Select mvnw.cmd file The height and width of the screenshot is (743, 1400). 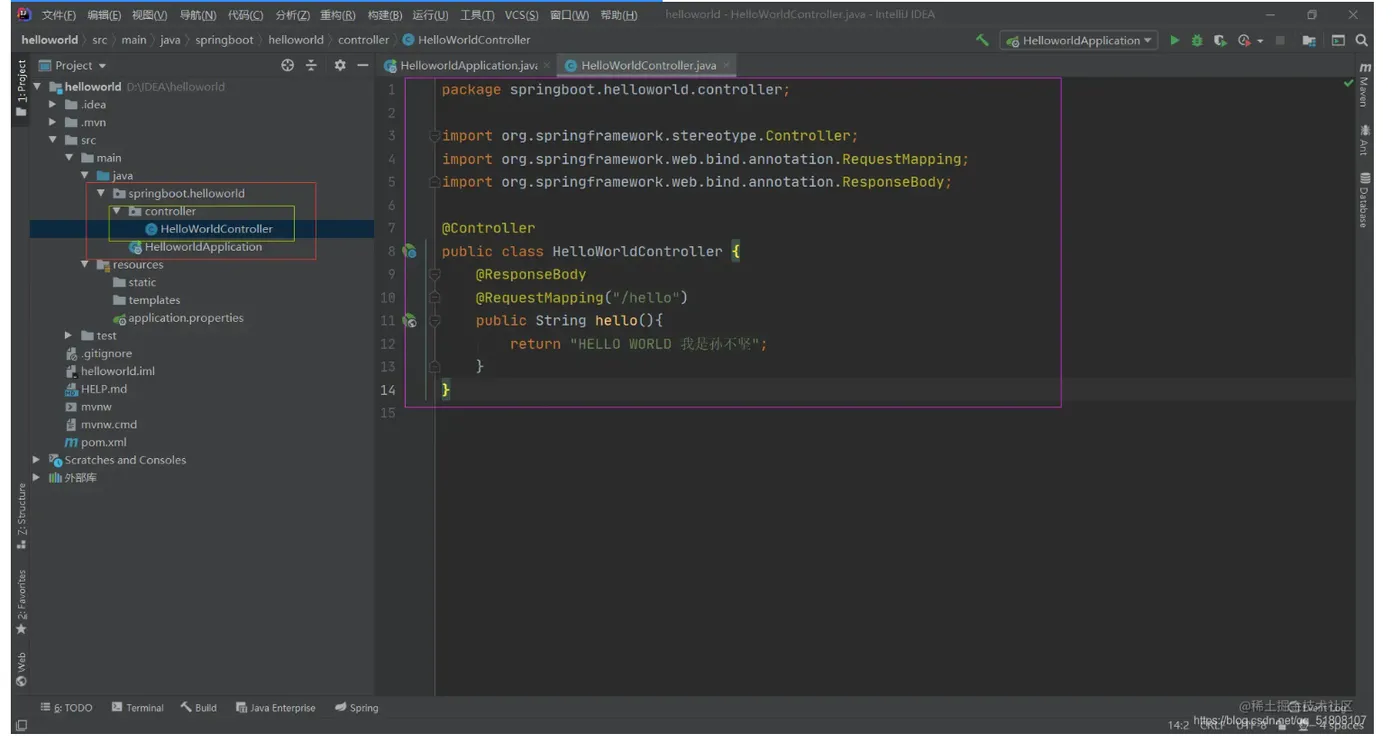109,425
